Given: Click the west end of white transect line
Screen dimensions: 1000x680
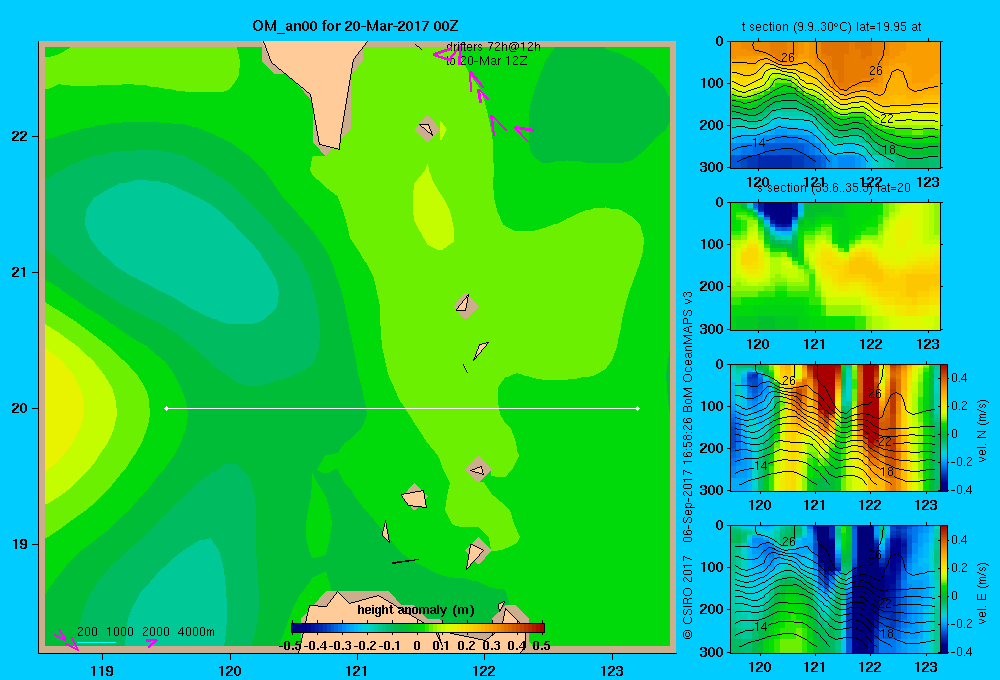Looking at the screenshot, I should point(166,408).
